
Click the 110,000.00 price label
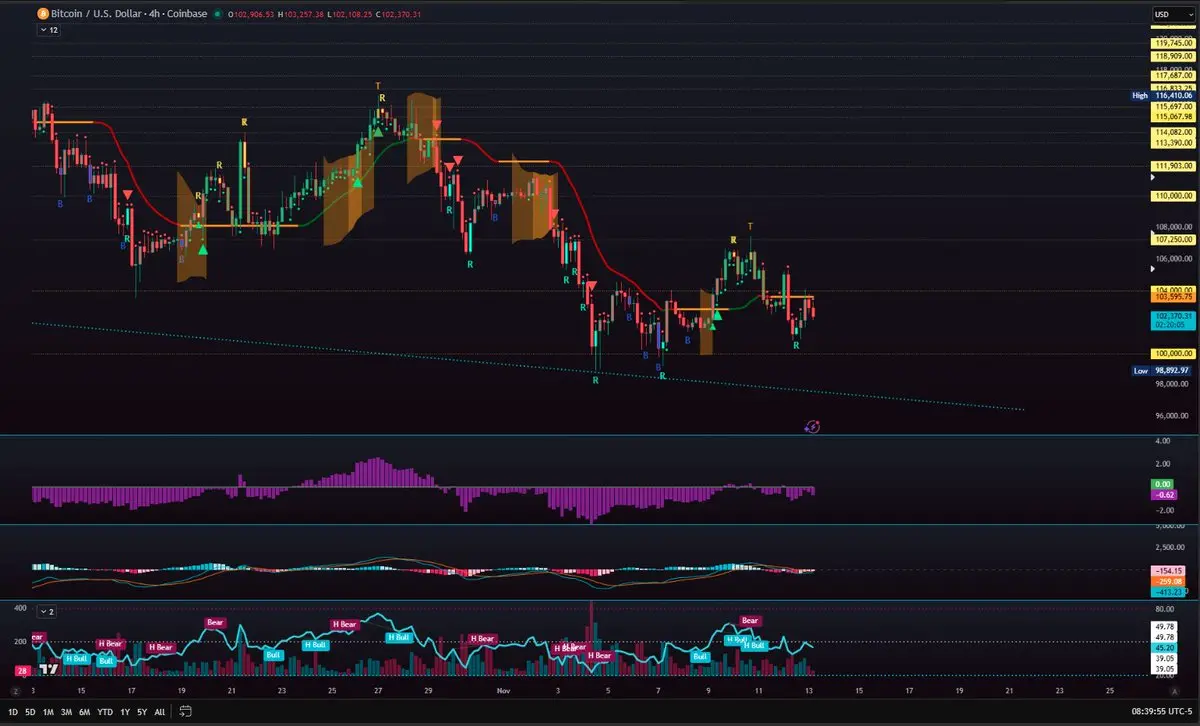1172,195
